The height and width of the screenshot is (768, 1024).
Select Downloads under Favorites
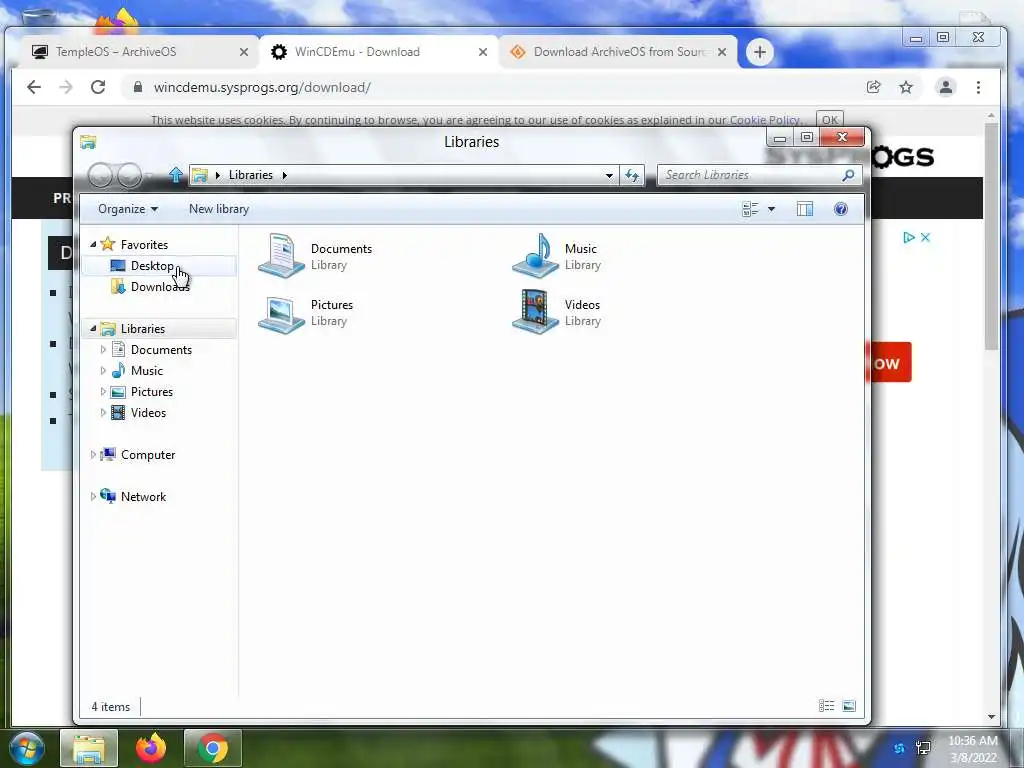(159, 287)
